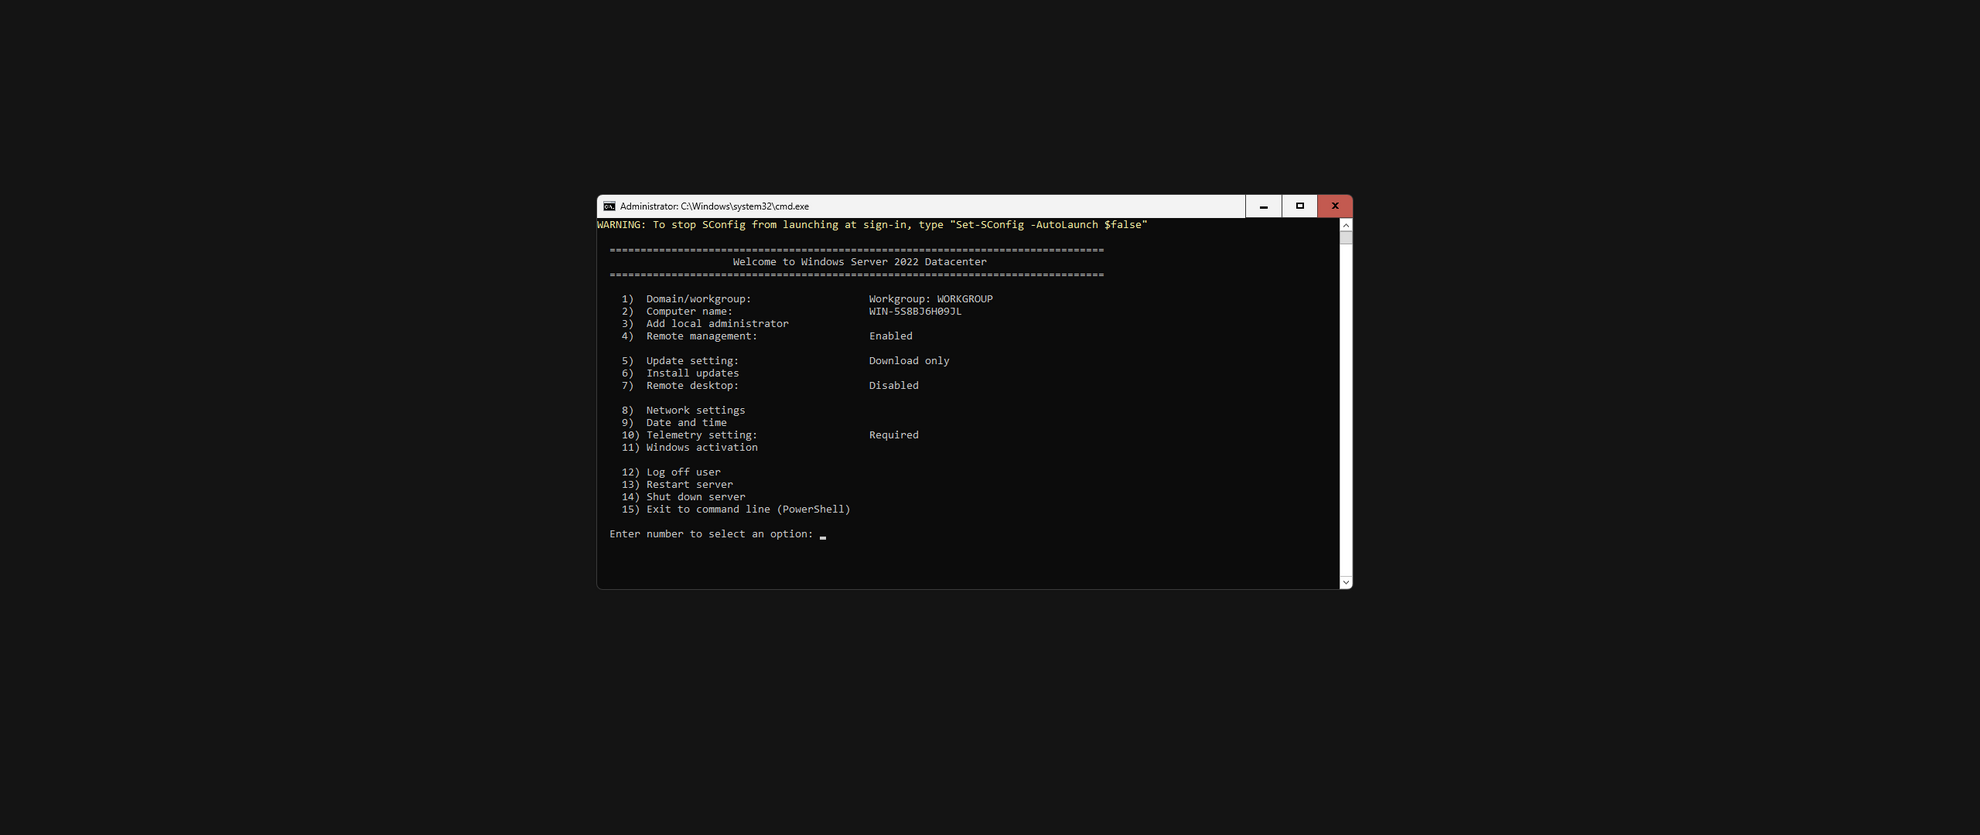The width and height of the screenshot is (1980, 835).
Task: Close the Administrator cmd window
Action: coord(1335,206)
